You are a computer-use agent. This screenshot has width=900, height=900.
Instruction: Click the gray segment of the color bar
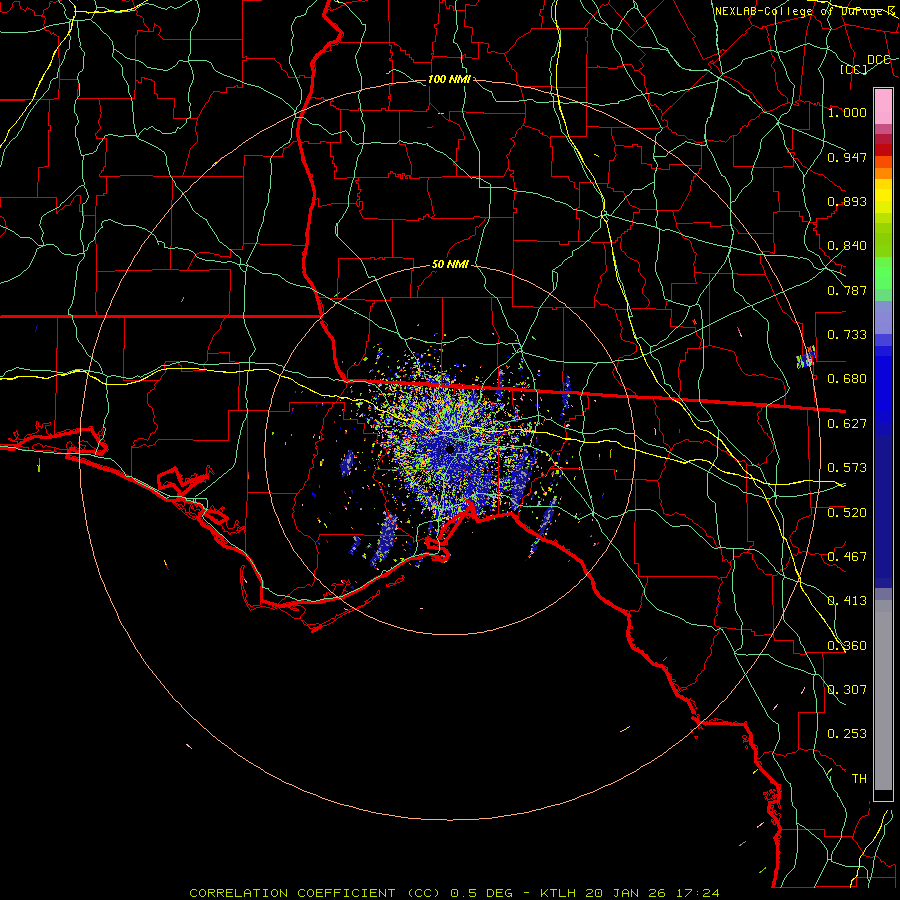tap(883, 695)
